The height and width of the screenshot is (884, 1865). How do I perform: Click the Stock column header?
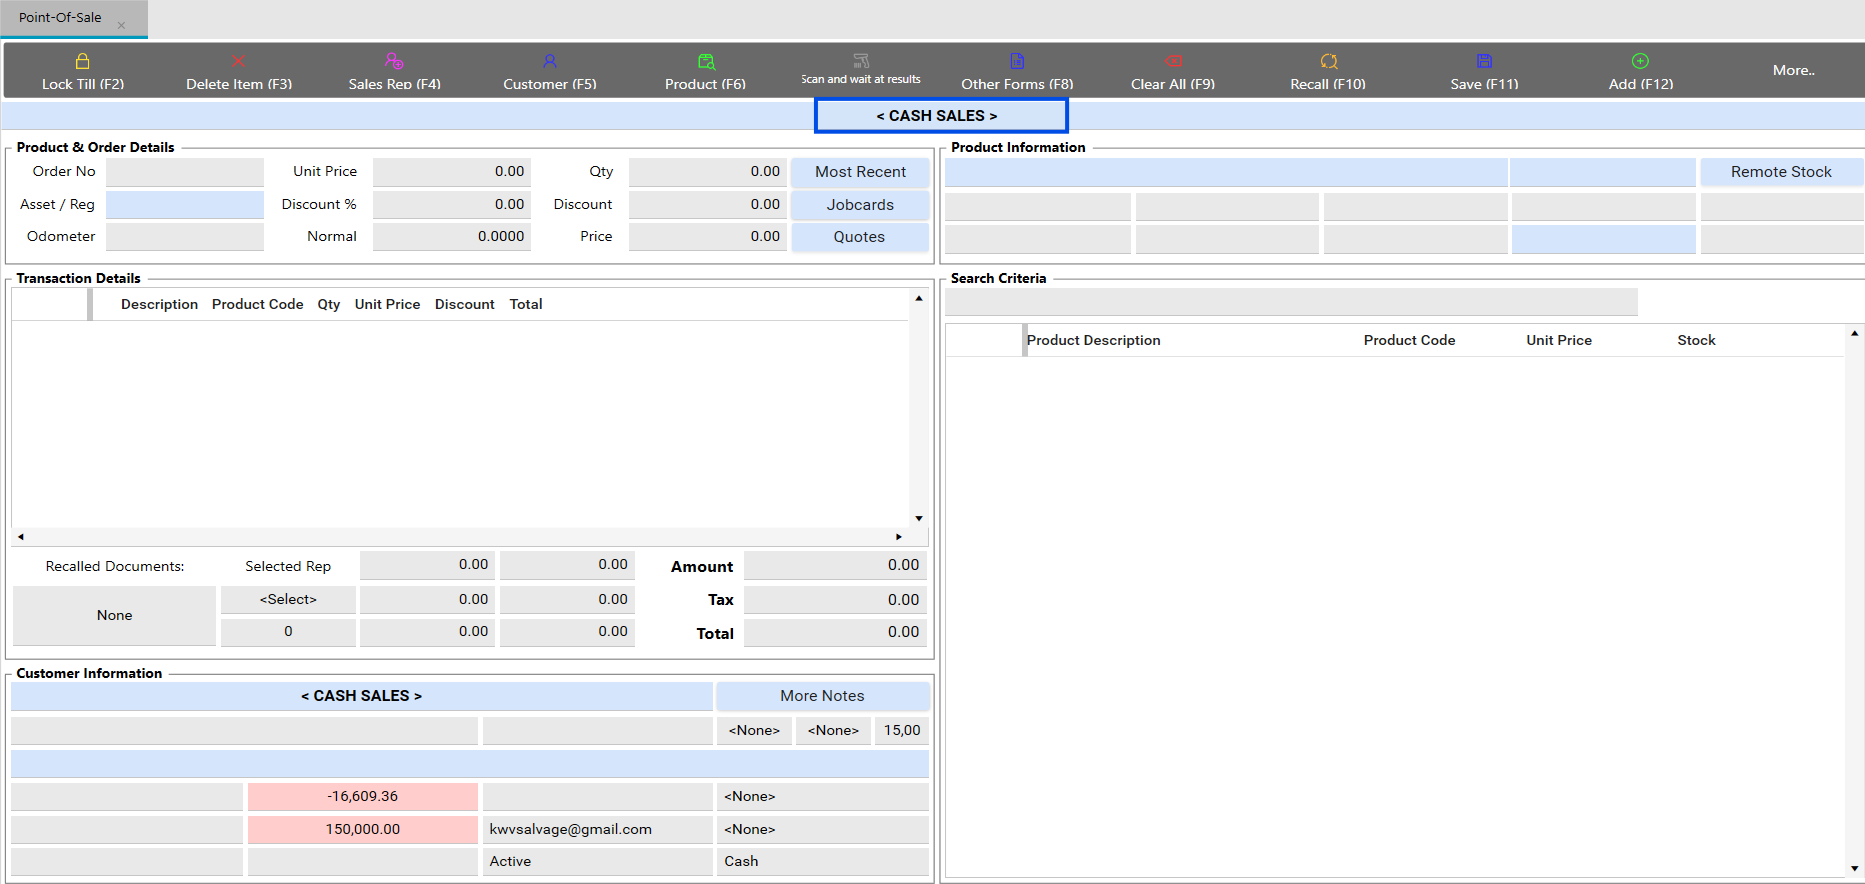(1696, 340)
